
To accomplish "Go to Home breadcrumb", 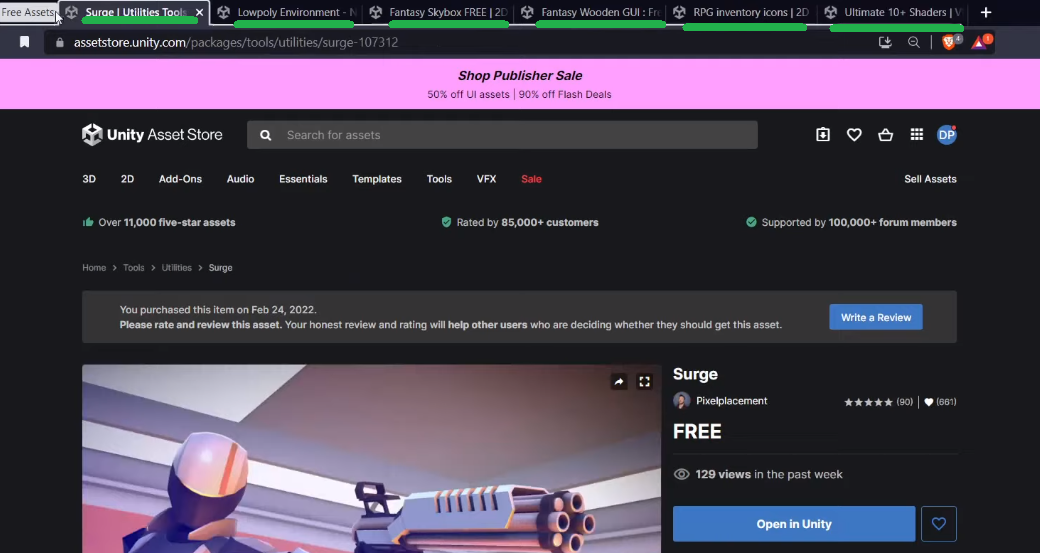I will (x=94, y=268).
